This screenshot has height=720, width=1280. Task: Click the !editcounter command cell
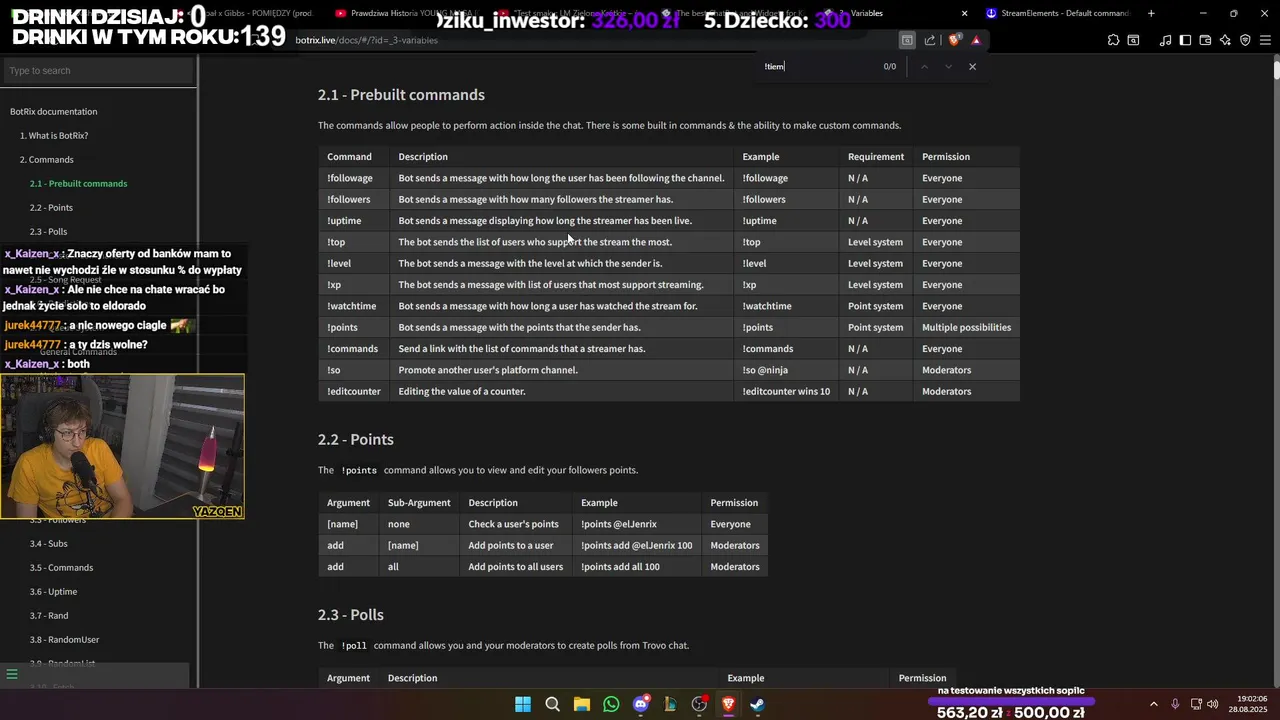tap(353, 392)
